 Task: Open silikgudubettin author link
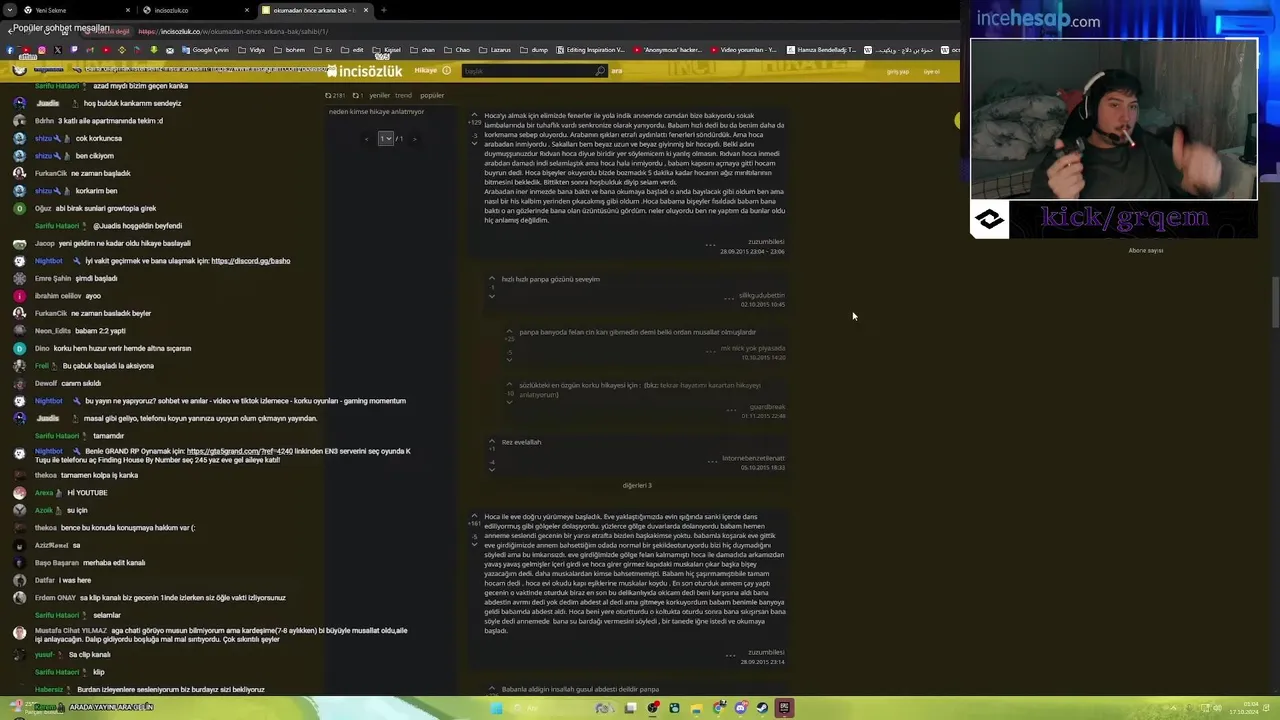coord(762,295)
